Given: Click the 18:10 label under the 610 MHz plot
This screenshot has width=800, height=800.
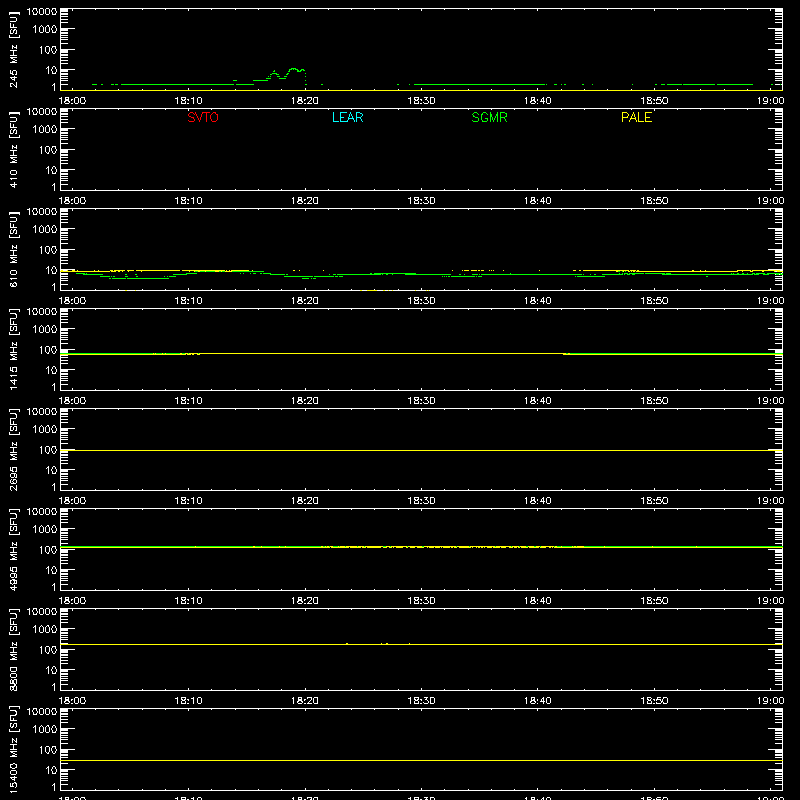Looking at the screenshot, I should [x=188, y=301].
